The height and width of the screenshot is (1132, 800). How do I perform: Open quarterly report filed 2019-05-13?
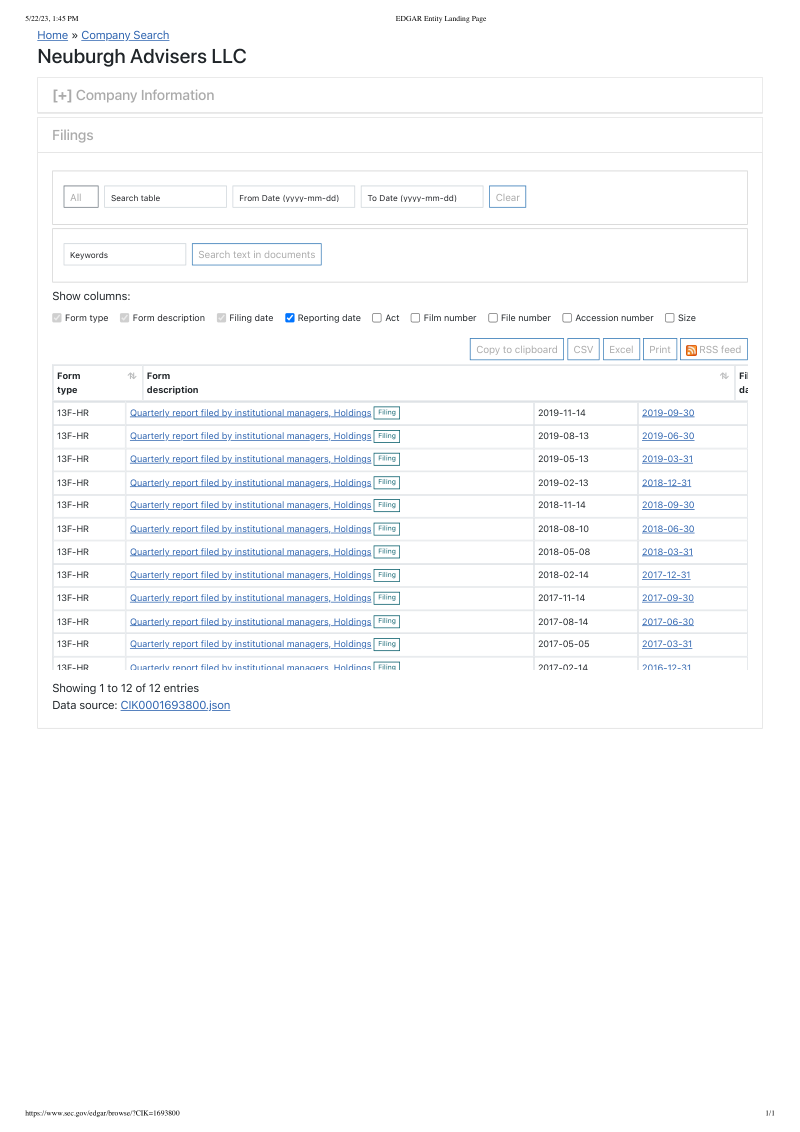[251, 459]
